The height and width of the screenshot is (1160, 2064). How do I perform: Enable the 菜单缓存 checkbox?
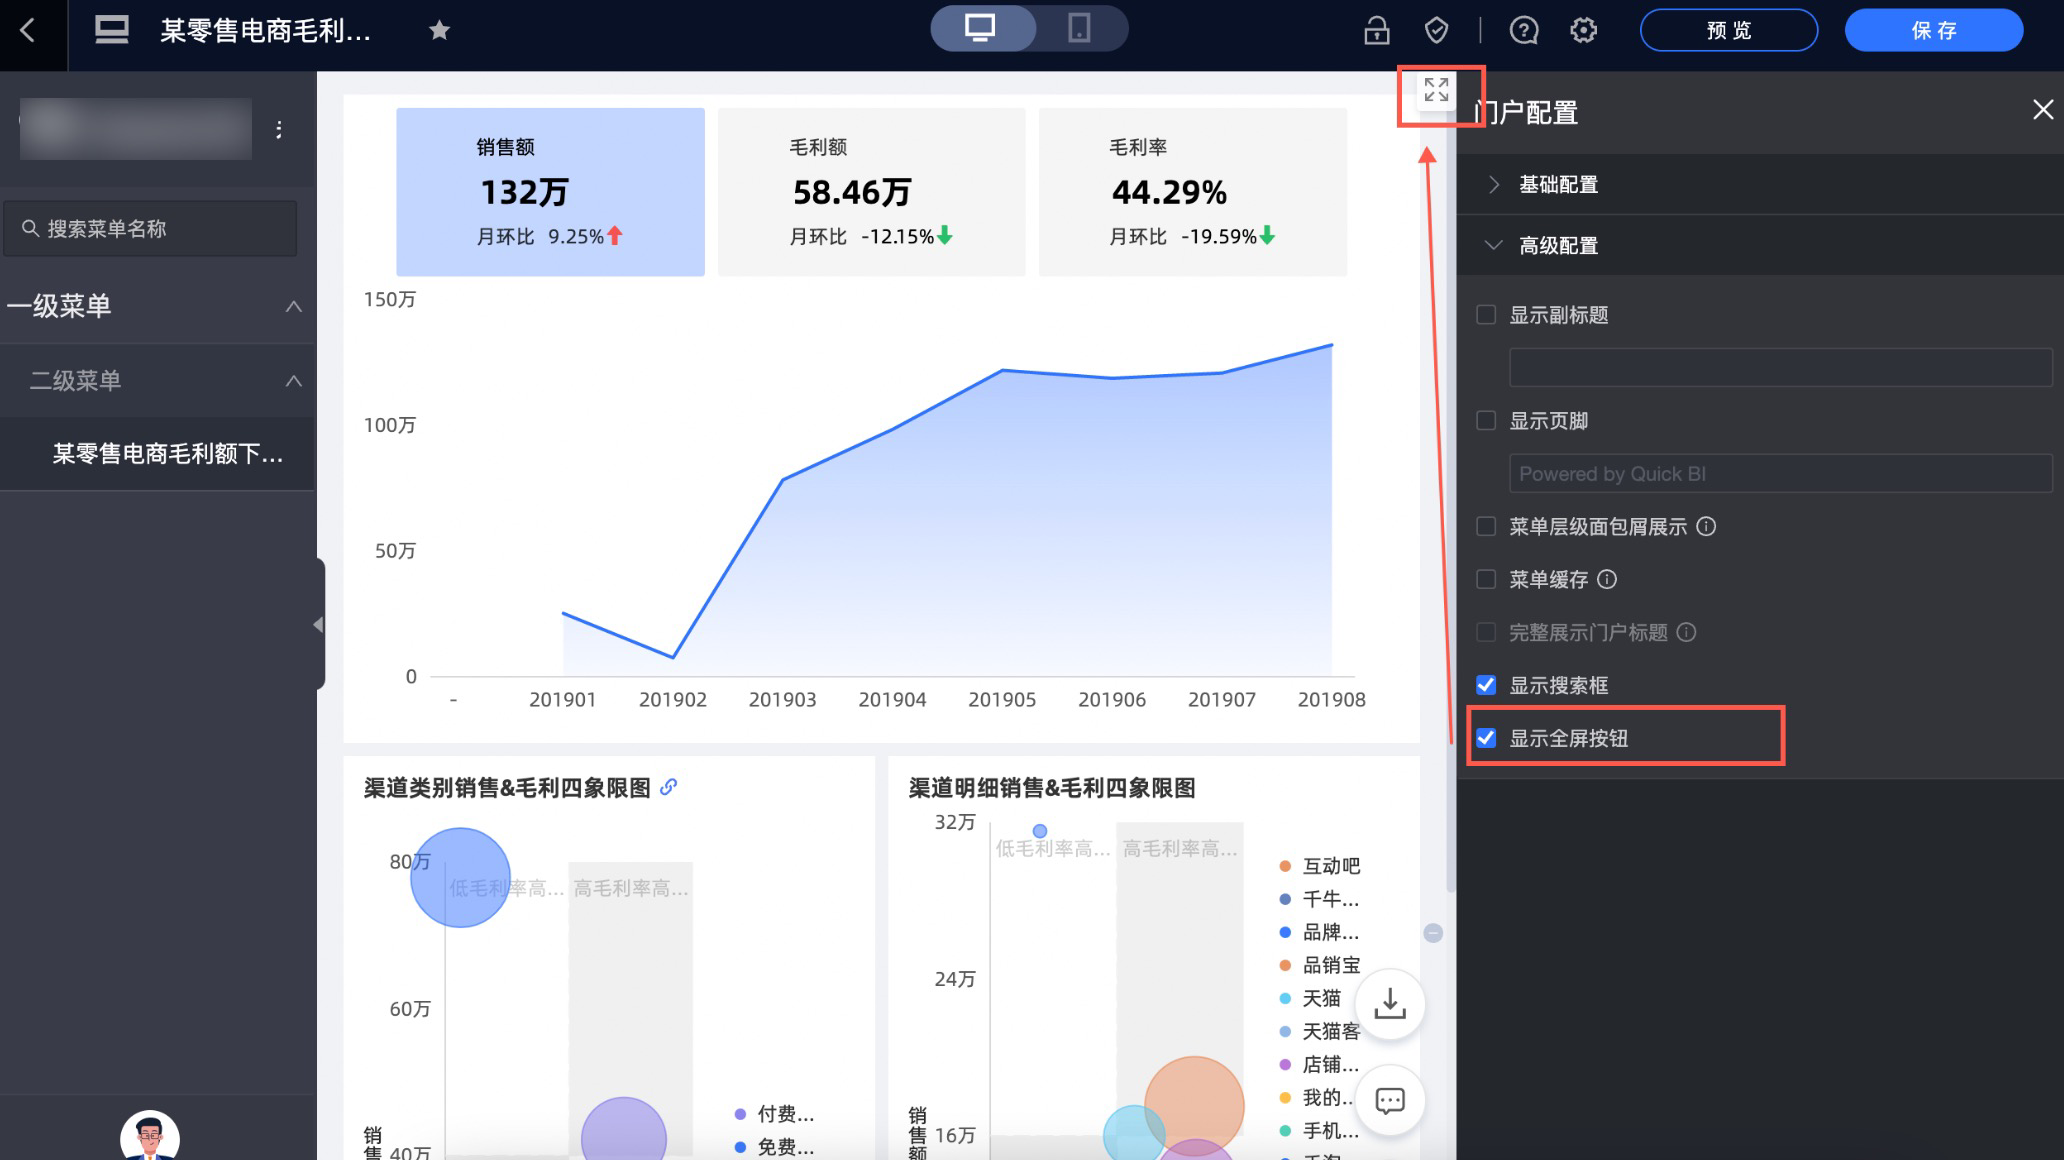(1486, 579)
